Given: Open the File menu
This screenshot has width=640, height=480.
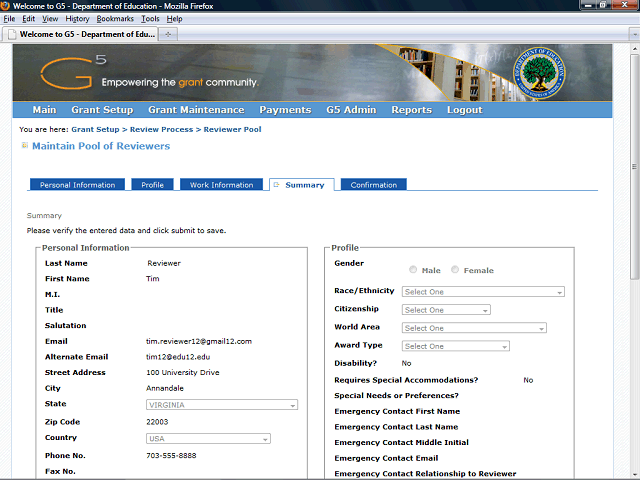Looking at the screenshot, I should pos(9,19).
